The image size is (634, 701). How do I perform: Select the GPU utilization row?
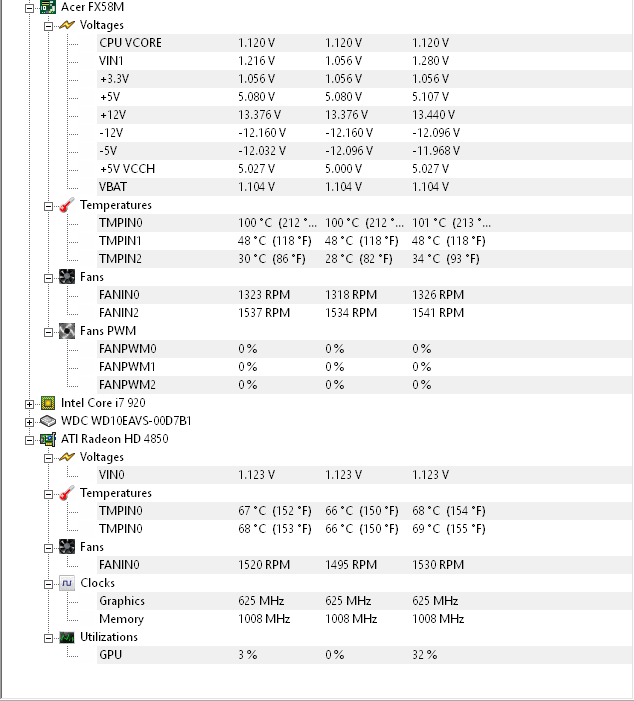[364, 655]
